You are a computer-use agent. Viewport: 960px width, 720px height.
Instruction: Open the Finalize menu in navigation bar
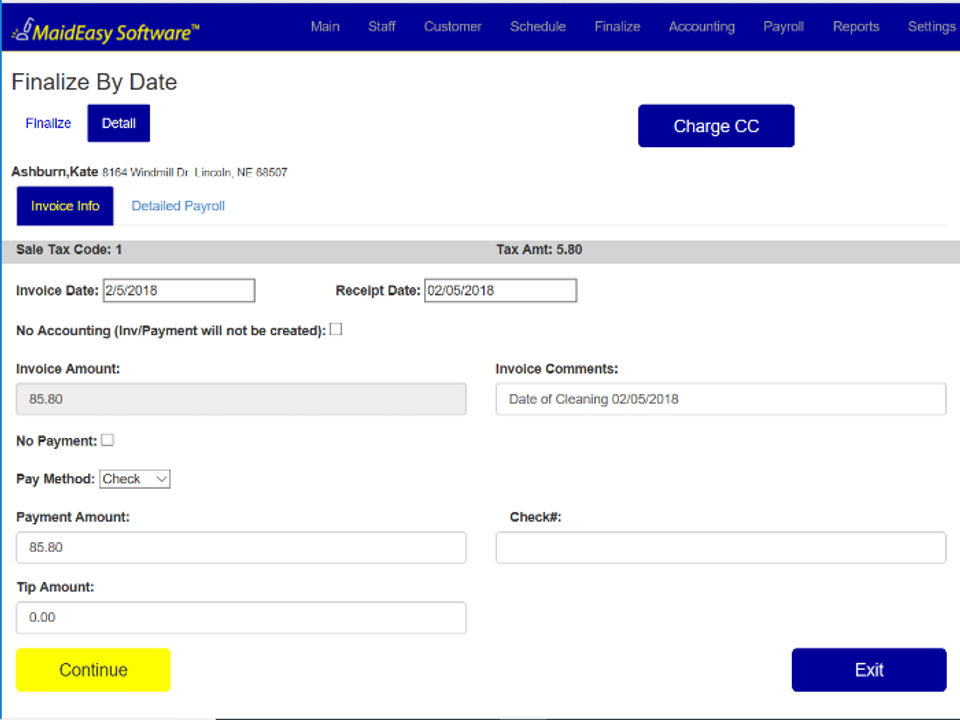[617, 26]
